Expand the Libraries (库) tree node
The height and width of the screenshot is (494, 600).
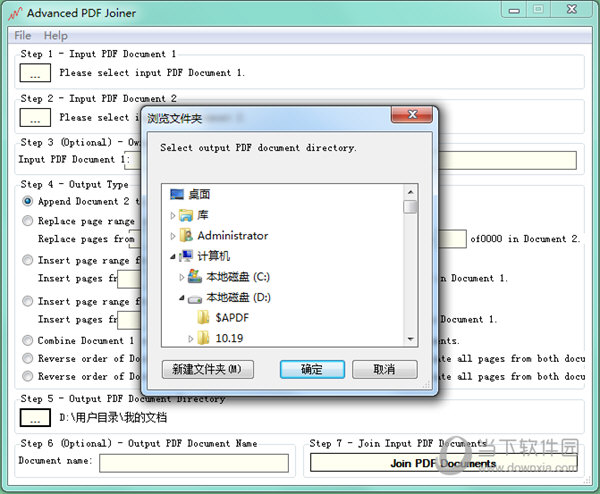(173, 216)
